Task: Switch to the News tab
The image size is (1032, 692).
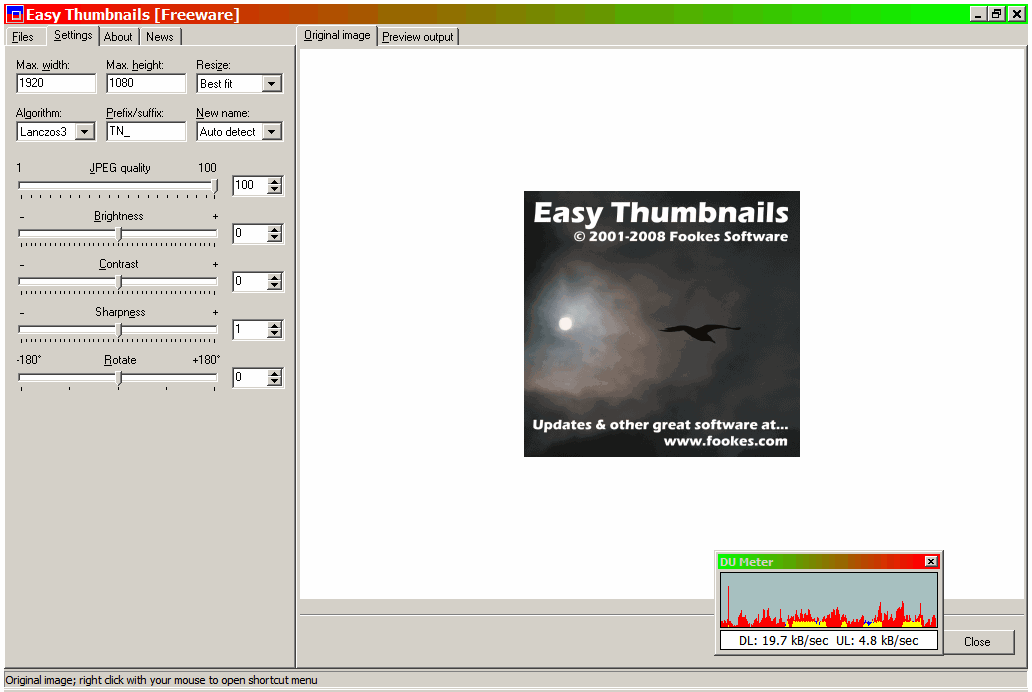Action: [x=160, y=37]
